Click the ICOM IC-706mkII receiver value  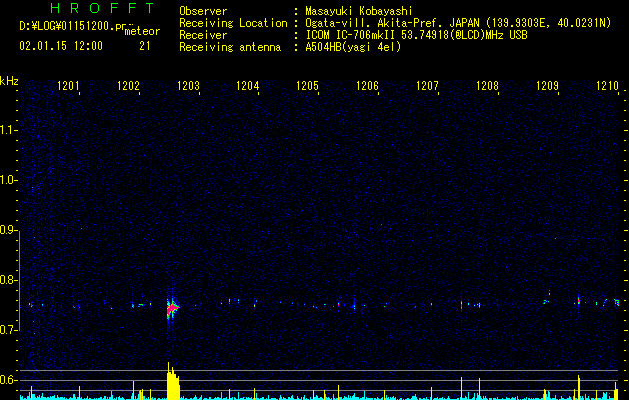tap(416, 35)
